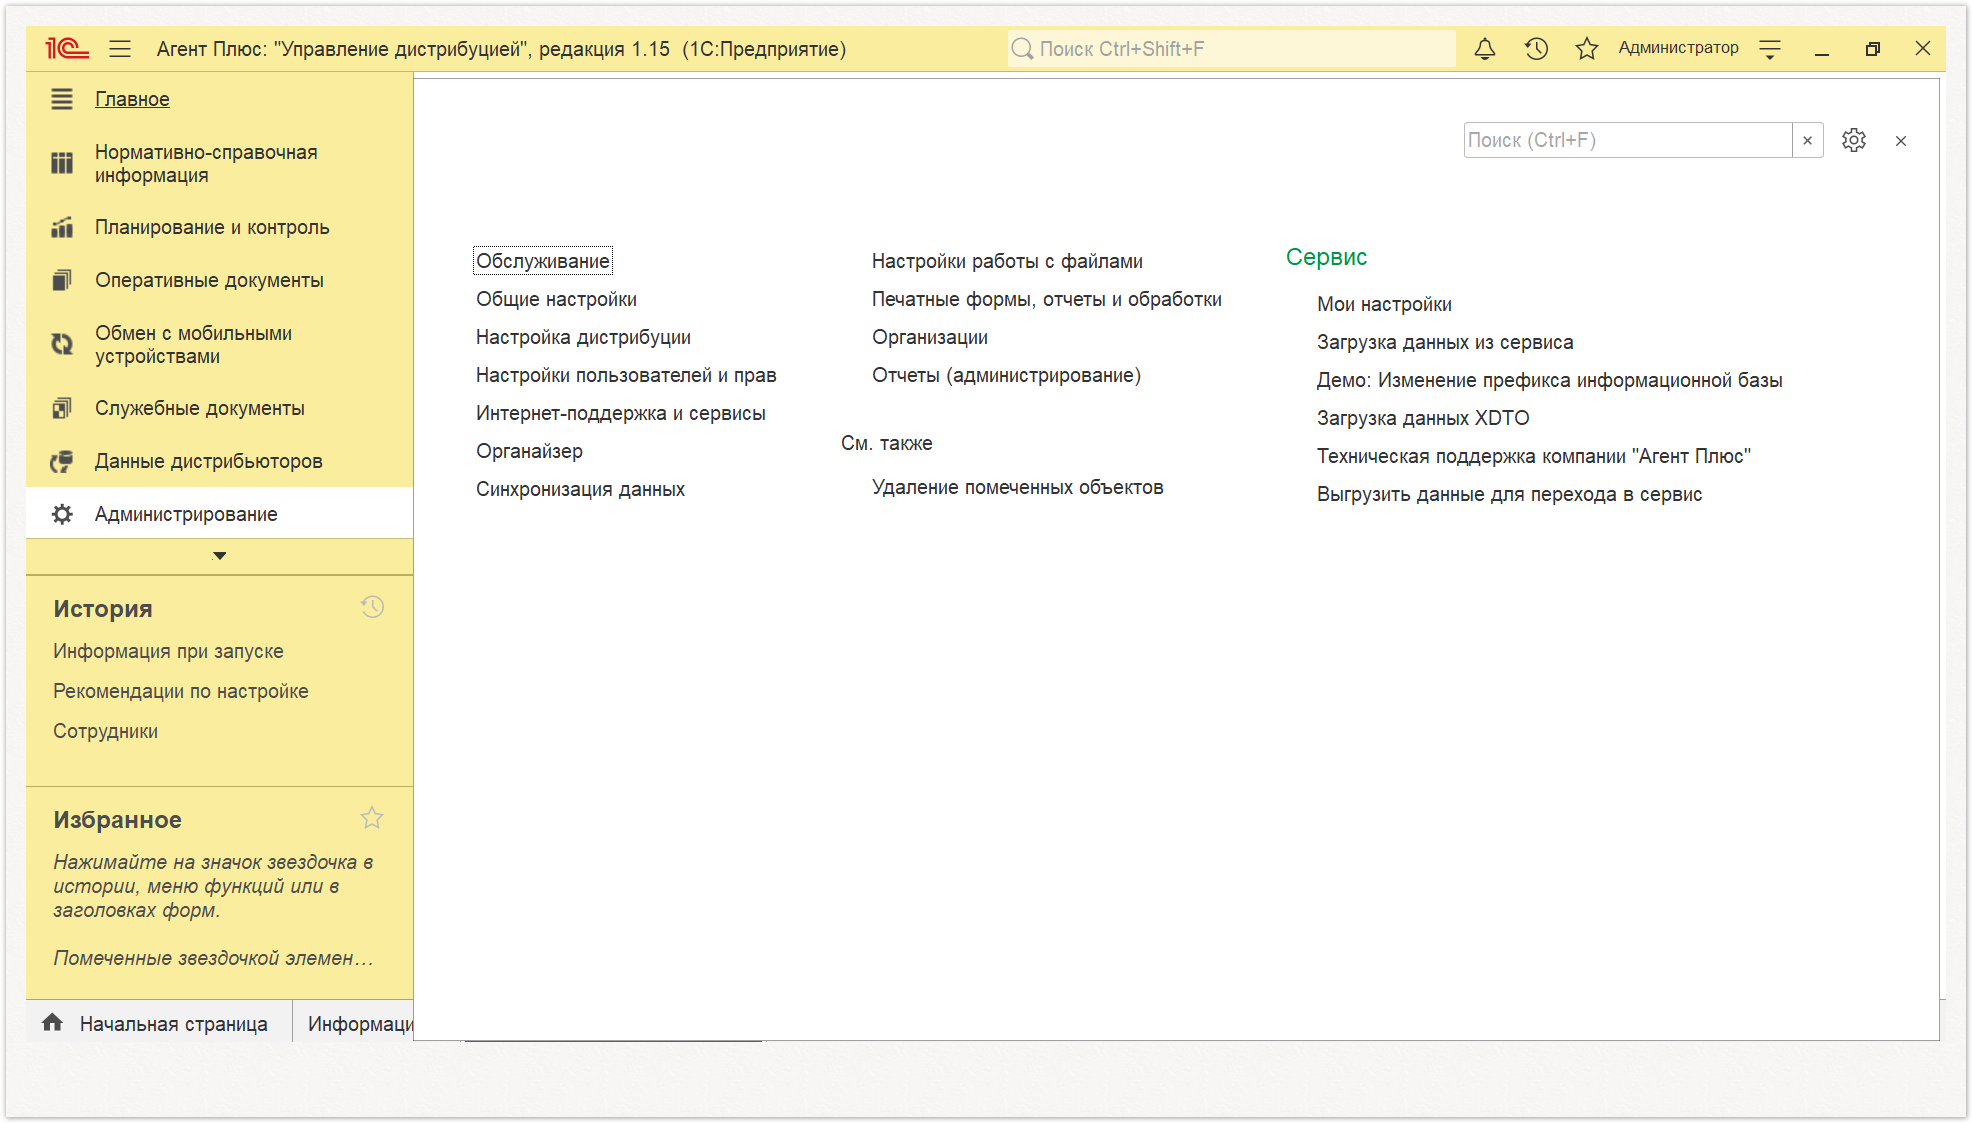Switch to the Информация tab
The width and height of the screenshot is (1972, 1123).
[x=359, y=1023]
